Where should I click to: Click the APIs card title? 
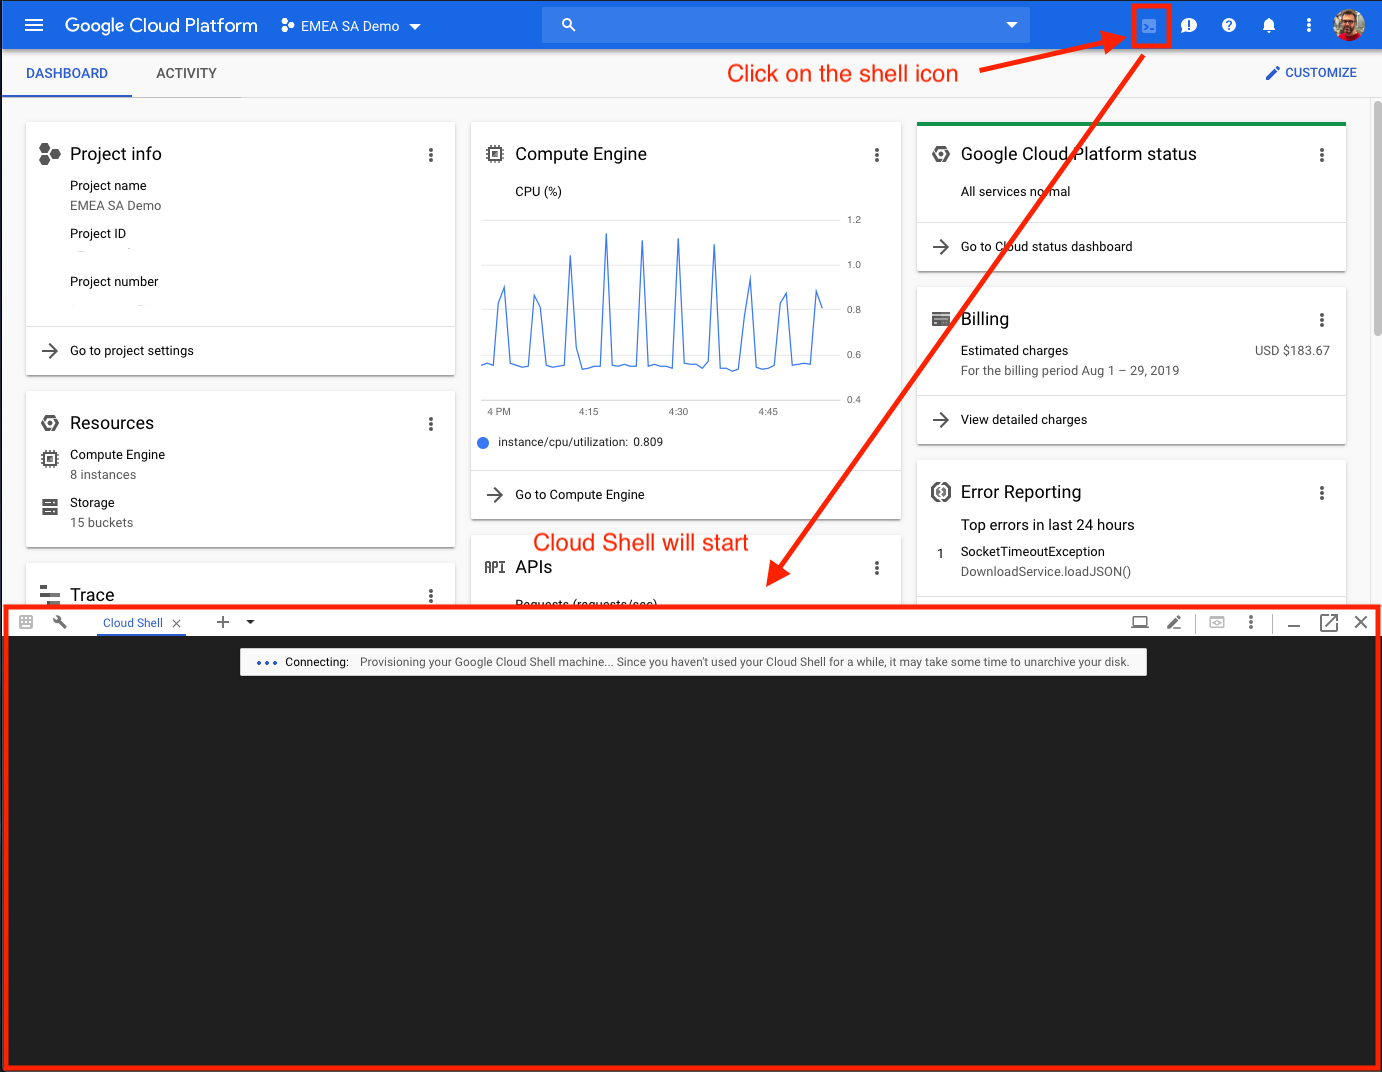click(x=534, y=567)
